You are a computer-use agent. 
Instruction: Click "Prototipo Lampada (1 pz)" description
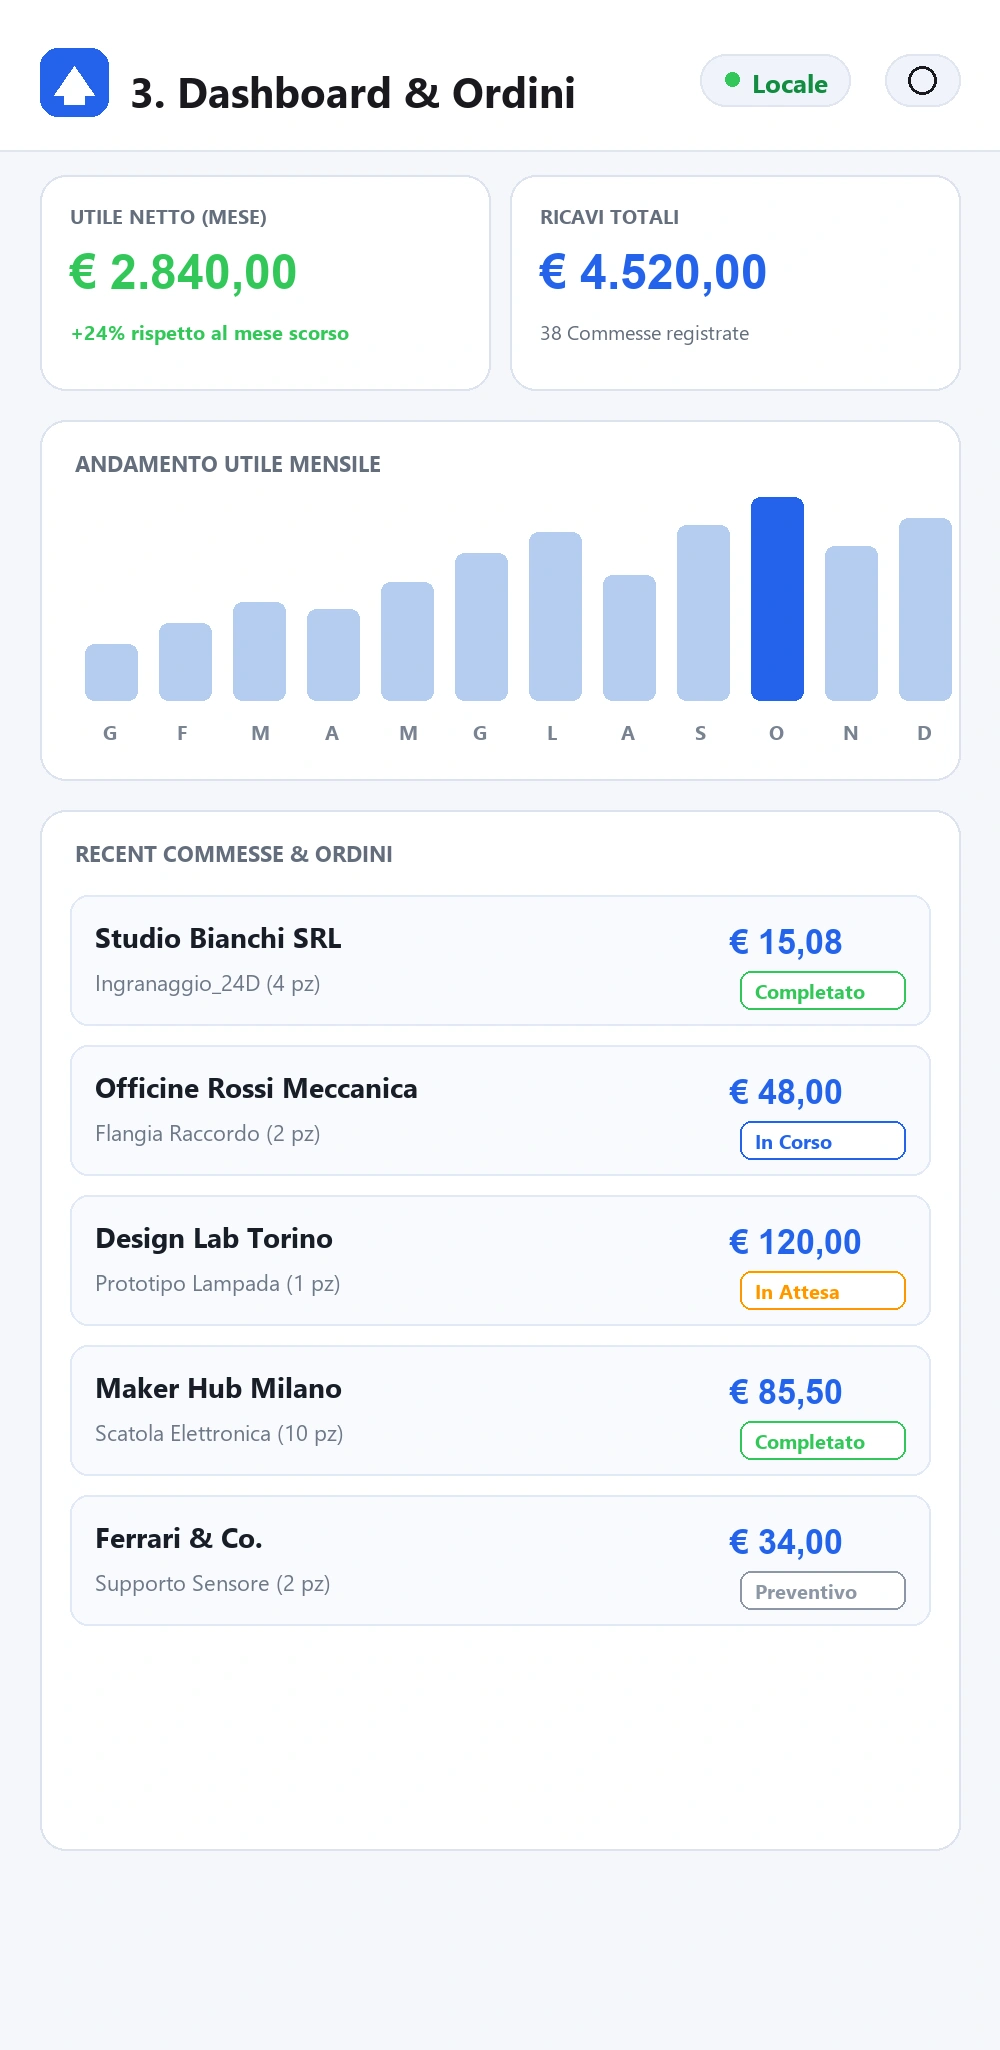click(218, 1283)
